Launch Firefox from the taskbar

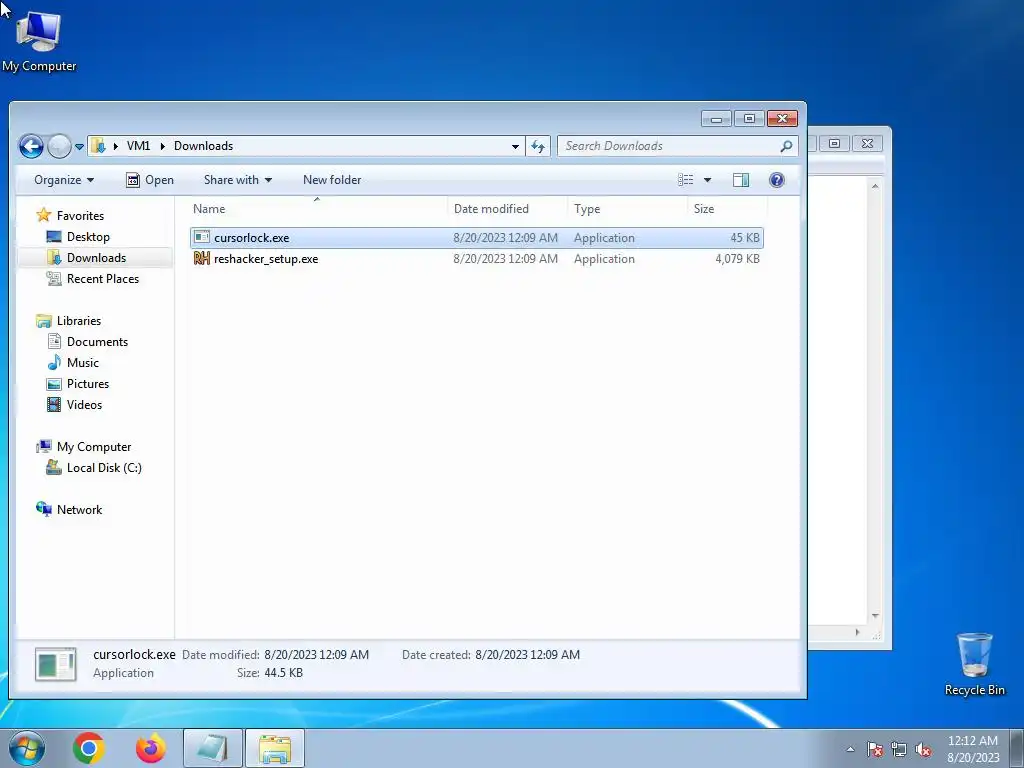click(x=151, y=748)
